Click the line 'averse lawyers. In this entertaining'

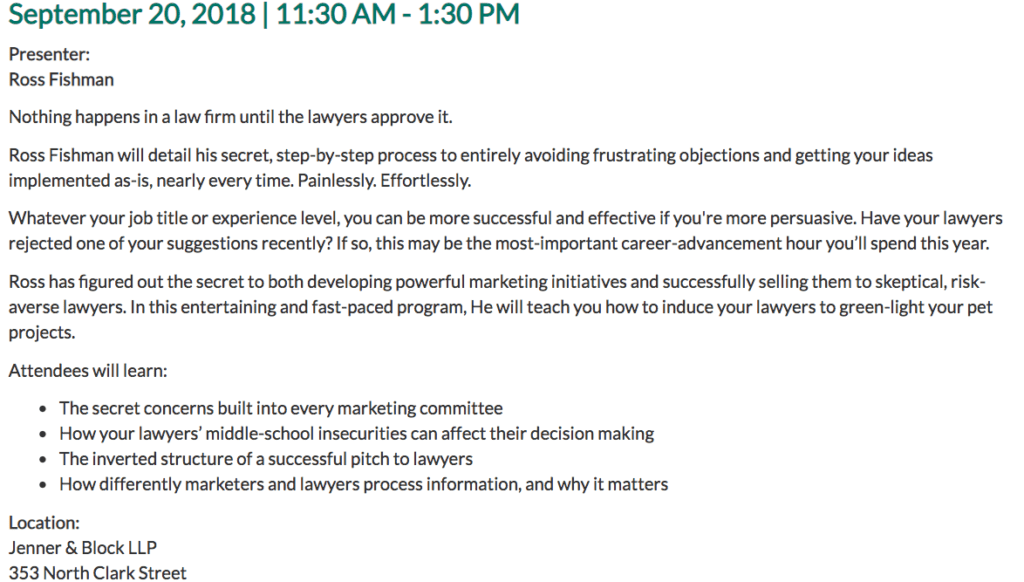pyautogui.click(x=500, y=307)
